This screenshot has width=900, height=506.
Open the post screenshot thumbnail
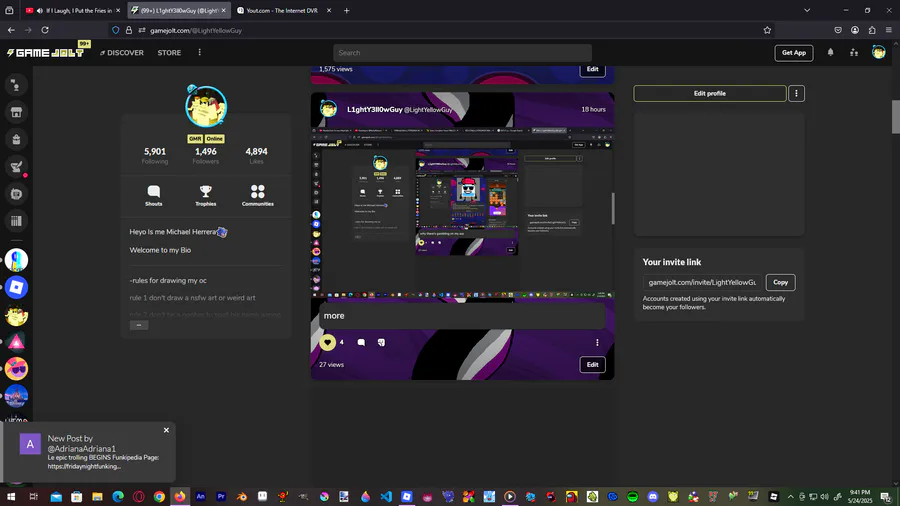[463, 212]
